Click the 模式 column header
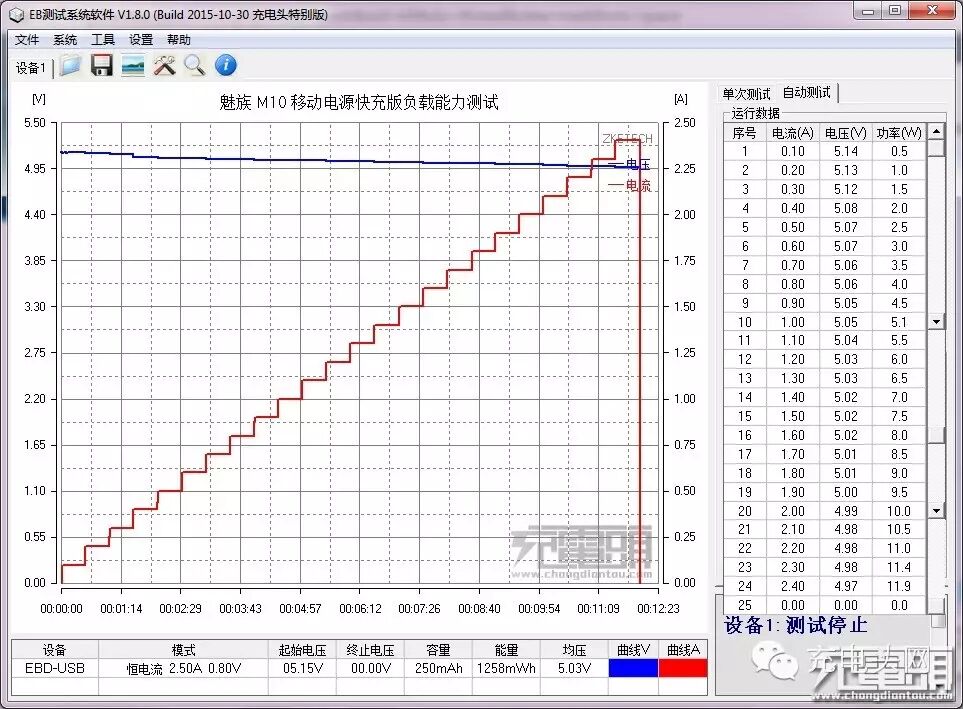 click(x=183, y=650)
